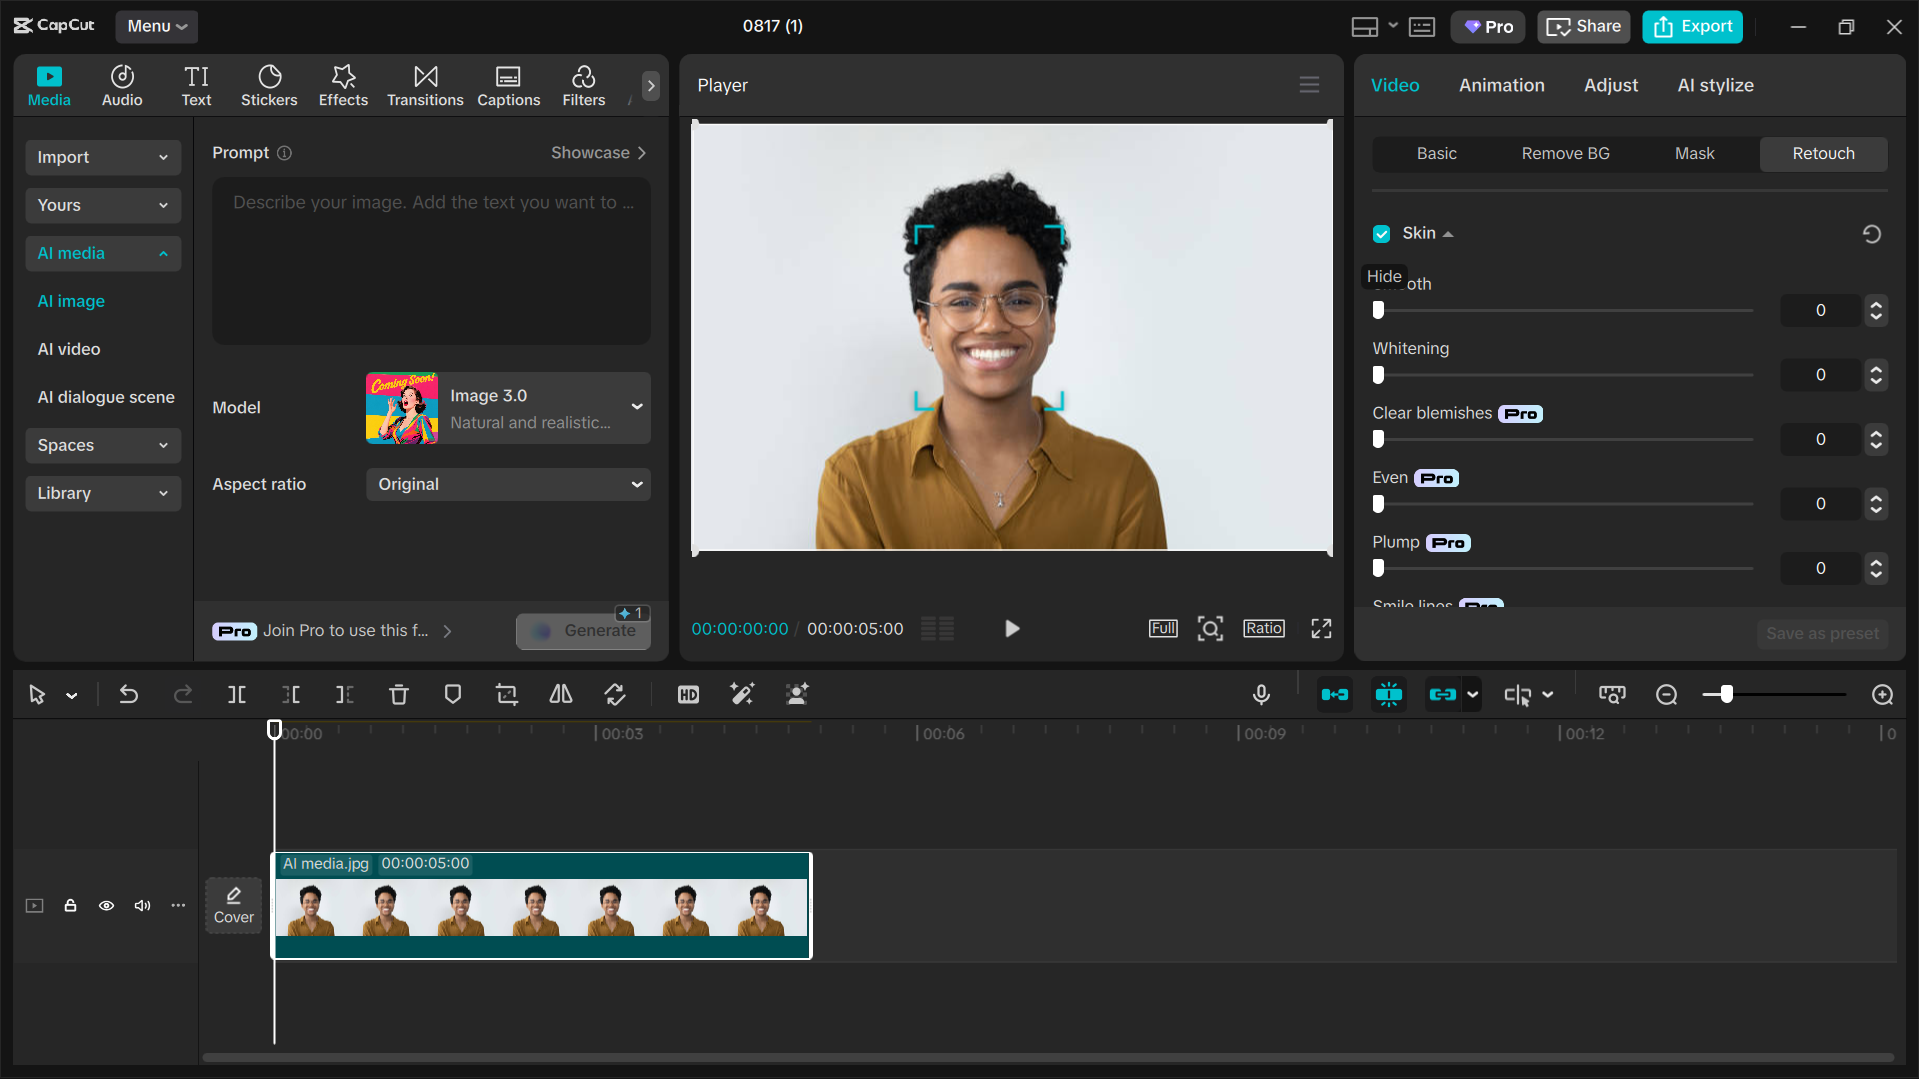Screen dimensions: 1919x1079
Task: Select the Remove BG sub-tab
Action: click(x=1565, y=153)
